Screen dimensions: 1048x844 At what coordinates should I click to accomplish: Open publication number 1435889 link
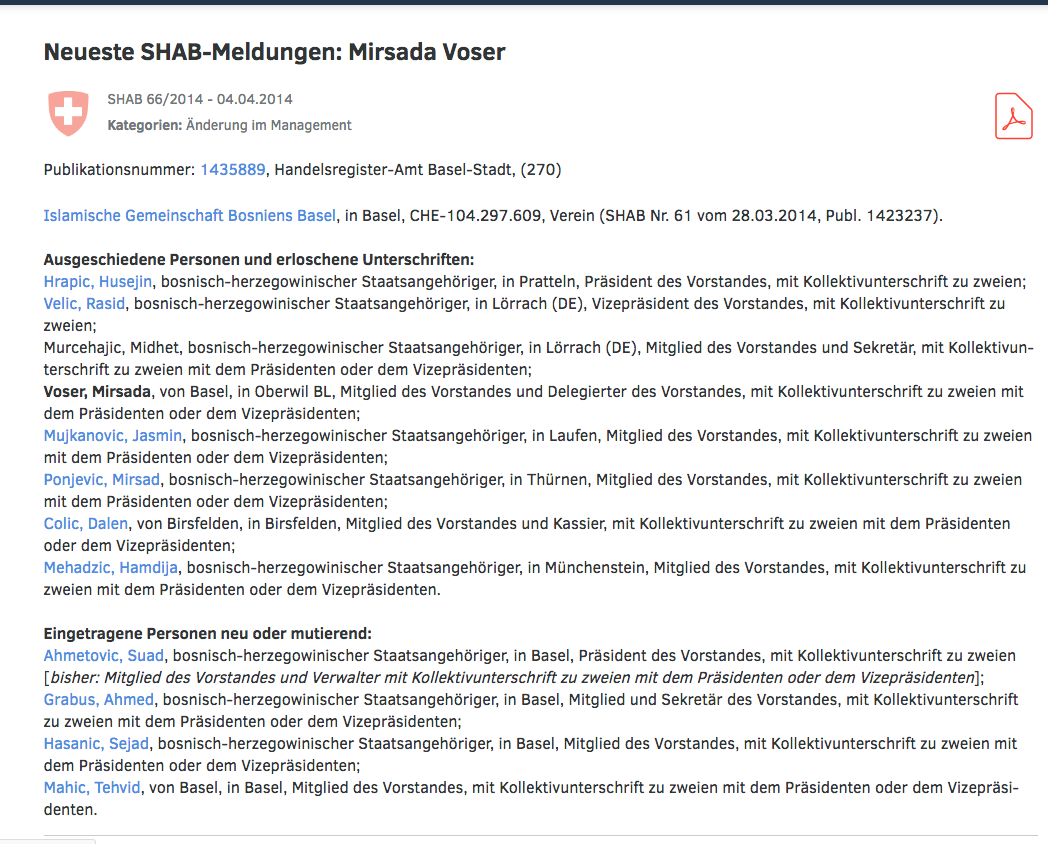pyautogui.click(x=233, y=170)
